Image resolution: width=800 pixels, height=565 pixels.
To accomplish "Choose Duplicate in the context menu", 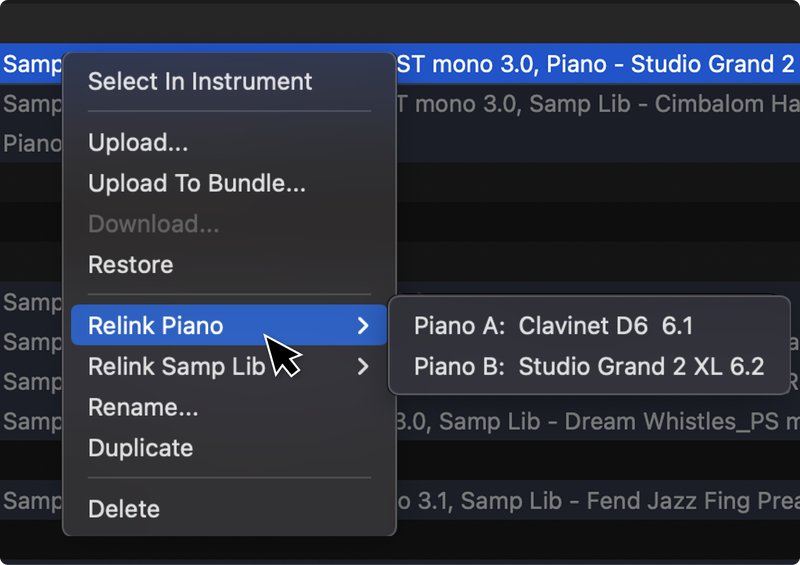I will coord(140,448).
